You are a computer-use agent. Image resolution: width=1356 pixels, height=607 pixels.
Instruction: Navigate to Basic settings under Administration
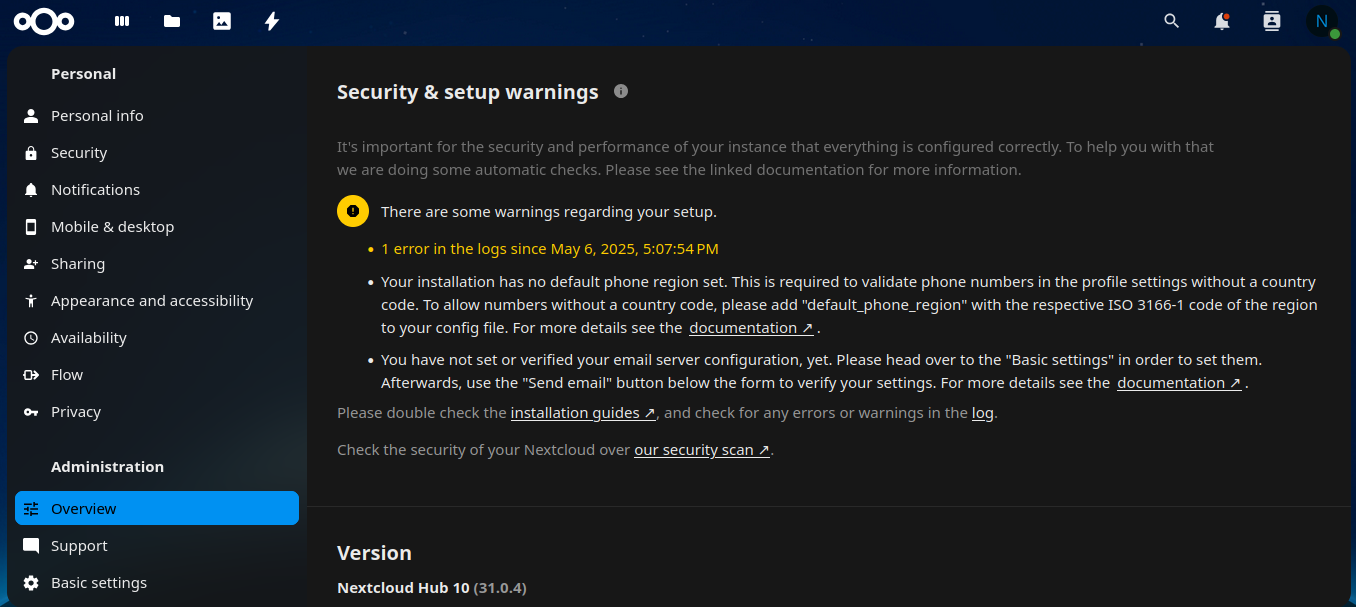point(99,583)
